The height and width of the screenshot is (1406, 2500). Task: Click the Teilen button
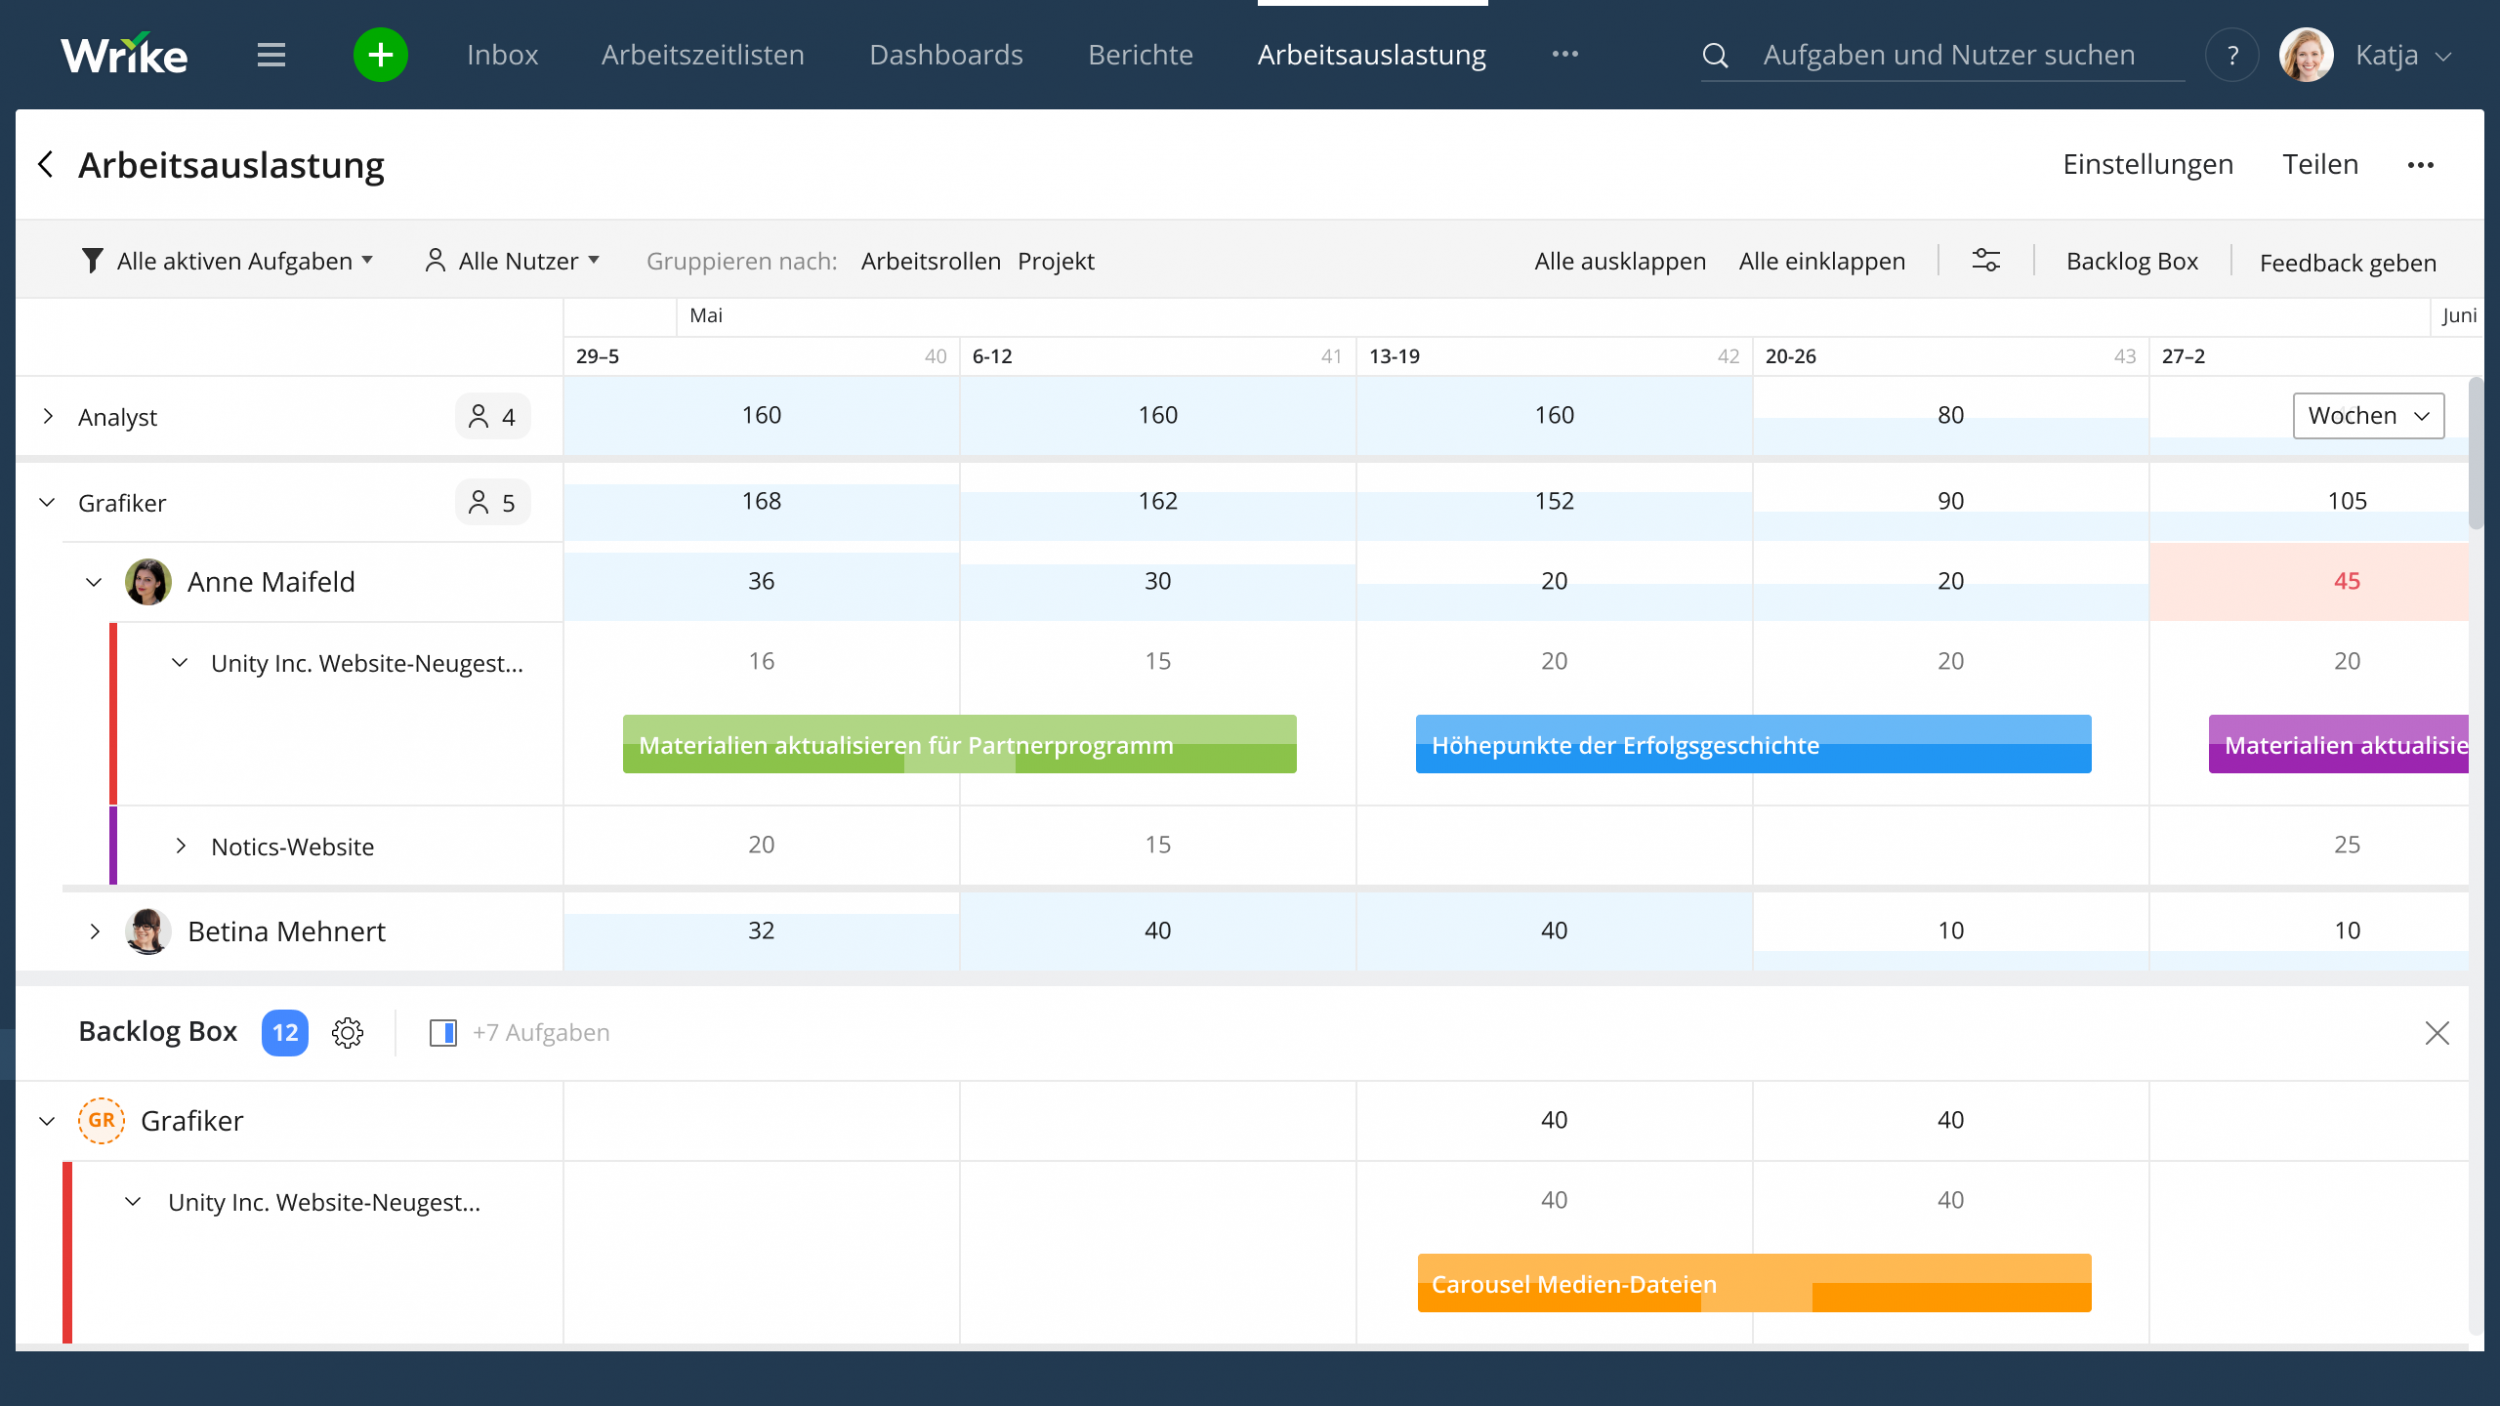click(x=2320, y=164)
